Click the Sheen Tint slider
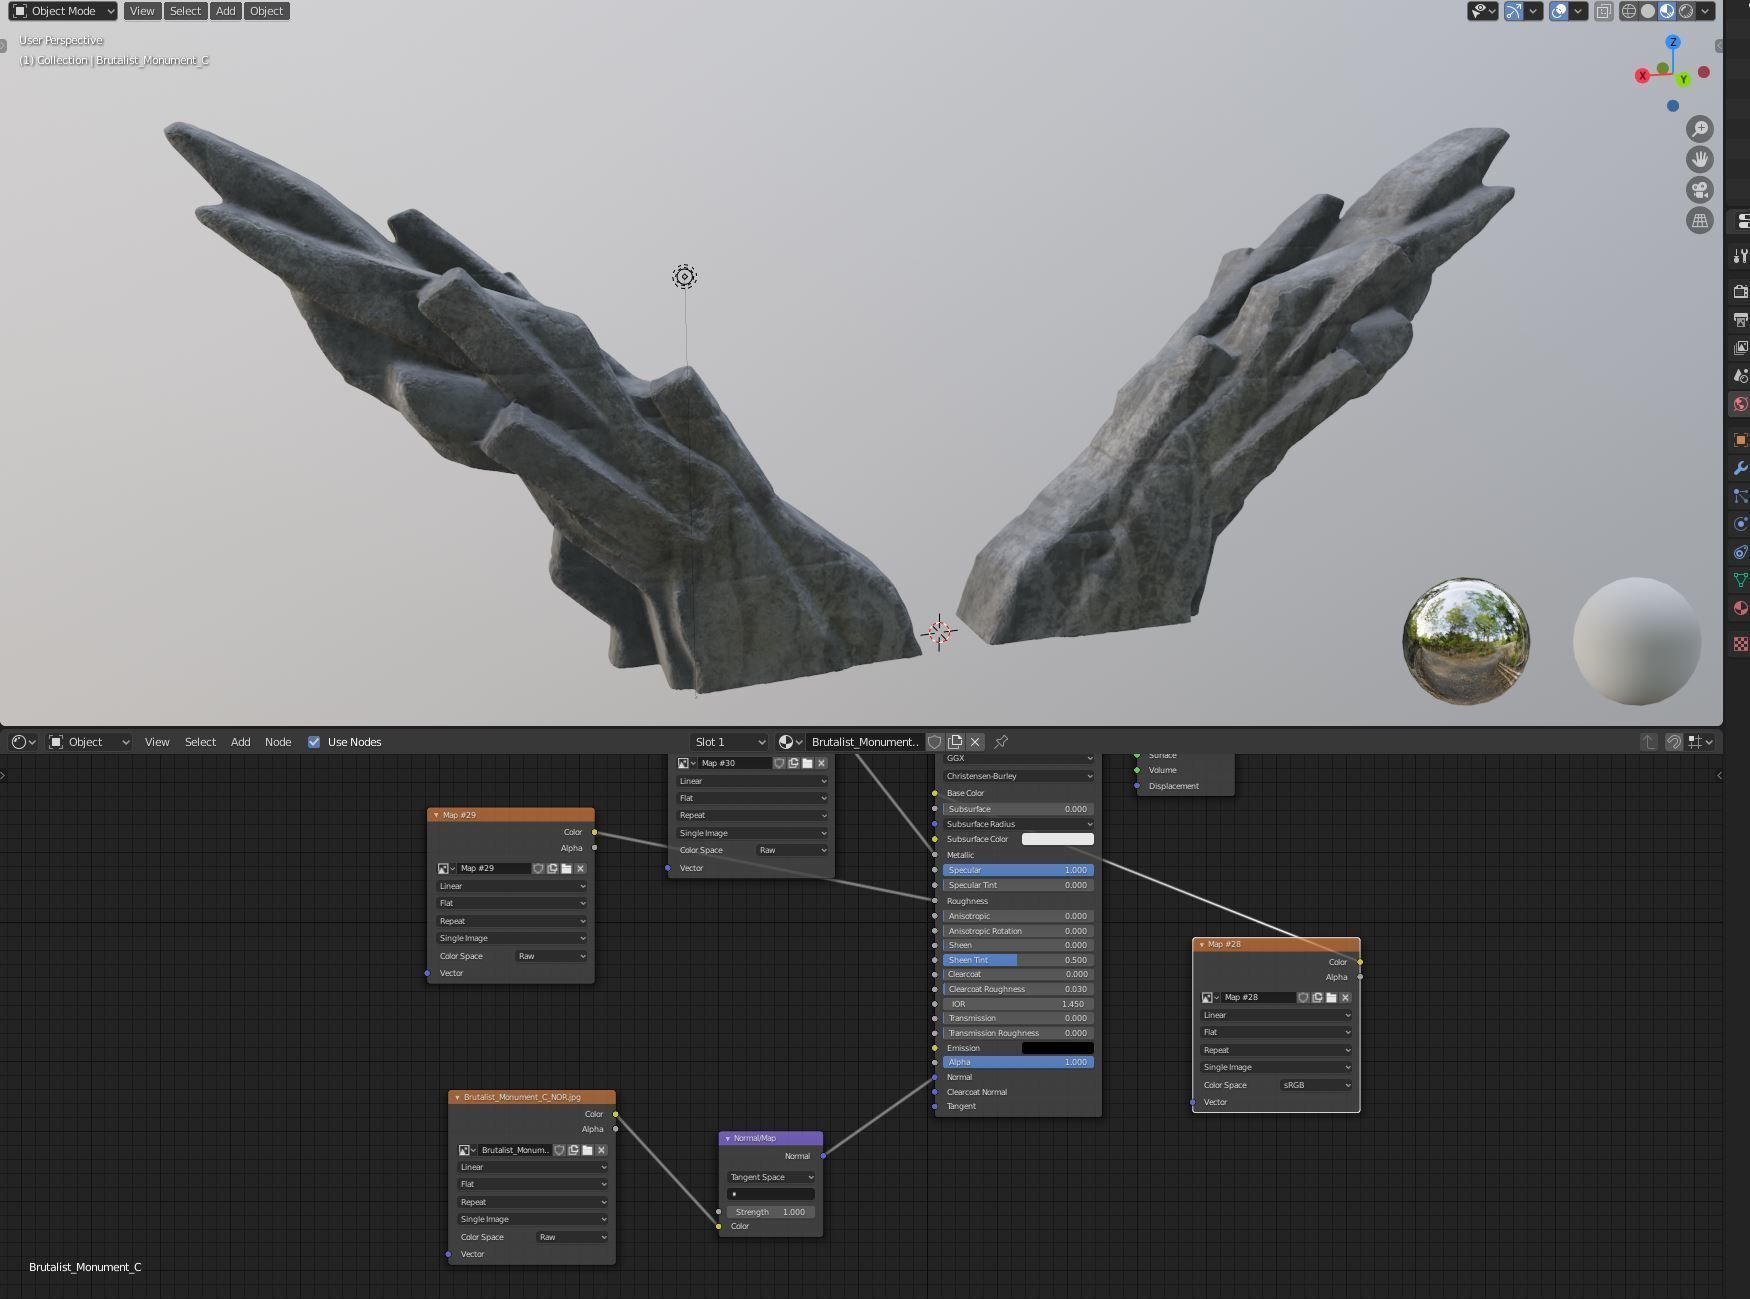The image size is (1750, 1299). [x=1018, y=960]
